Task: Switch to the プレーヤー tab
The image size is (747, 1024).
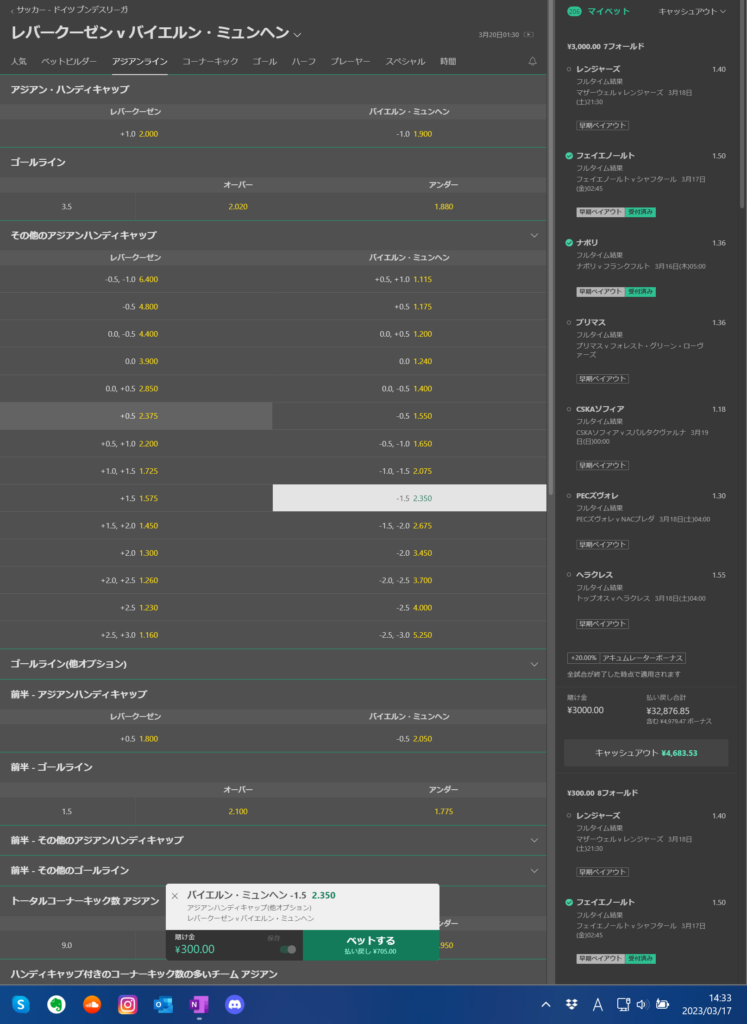Action: 350,61
